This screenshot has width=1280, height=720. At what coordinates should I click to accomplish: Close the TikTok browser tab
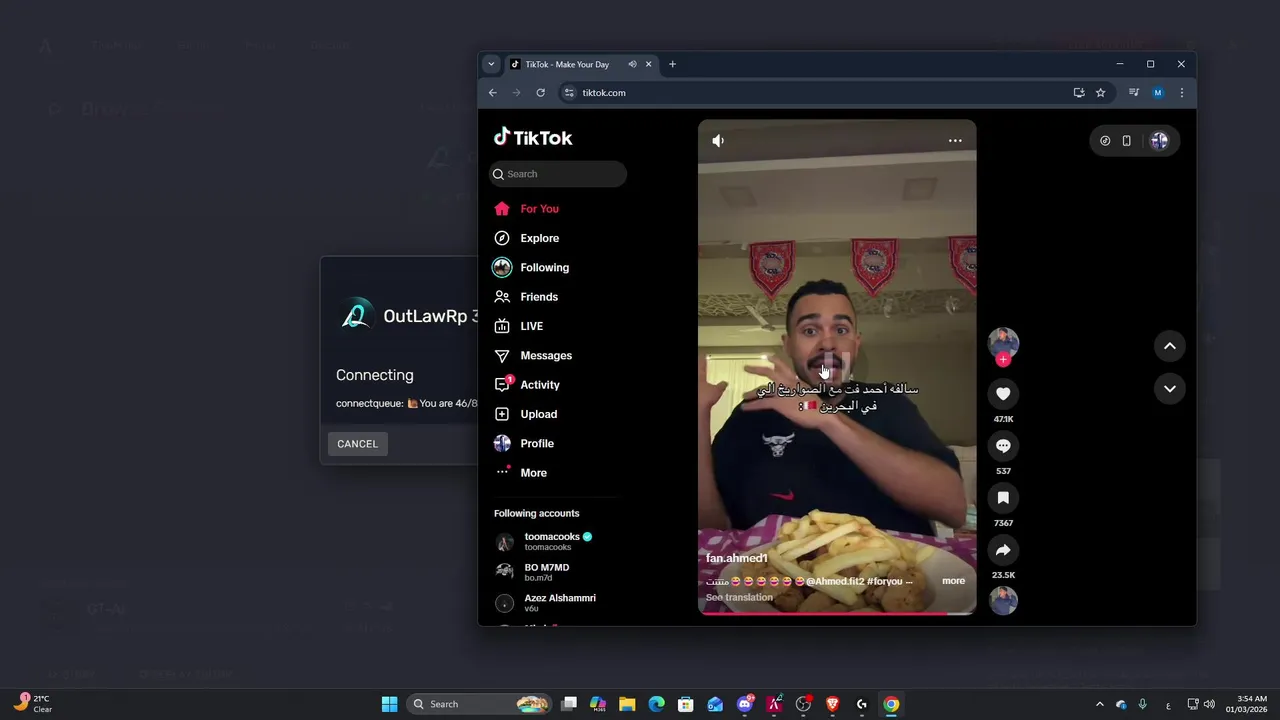(648, 64)
